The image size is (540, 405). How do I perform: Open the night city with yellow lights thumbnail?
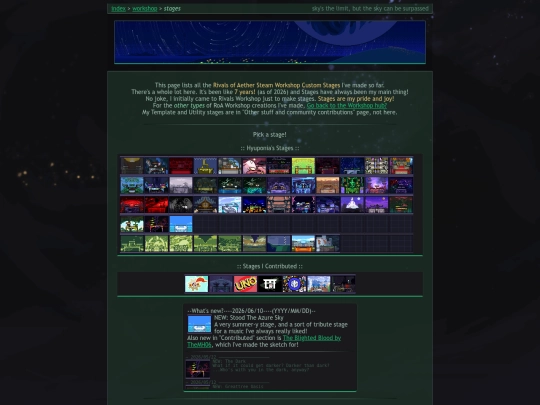tap(254, 205)
